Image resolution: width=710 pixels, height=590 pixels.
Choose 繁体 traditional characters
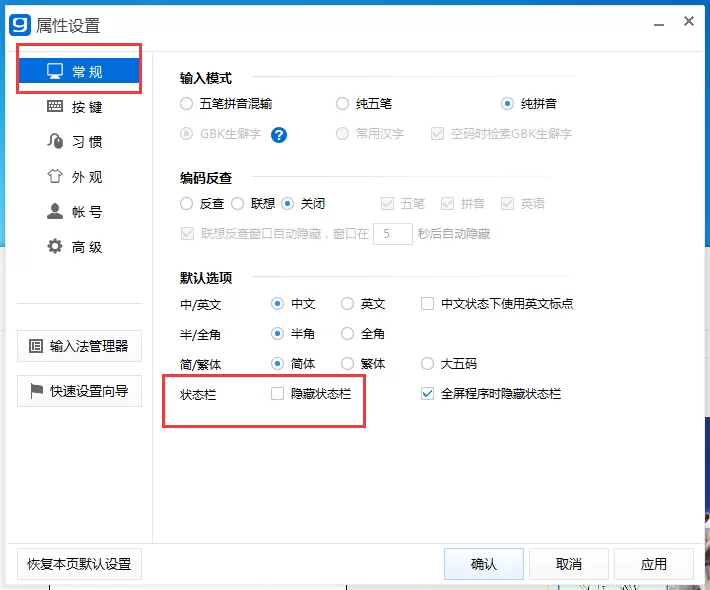[347, 364]
